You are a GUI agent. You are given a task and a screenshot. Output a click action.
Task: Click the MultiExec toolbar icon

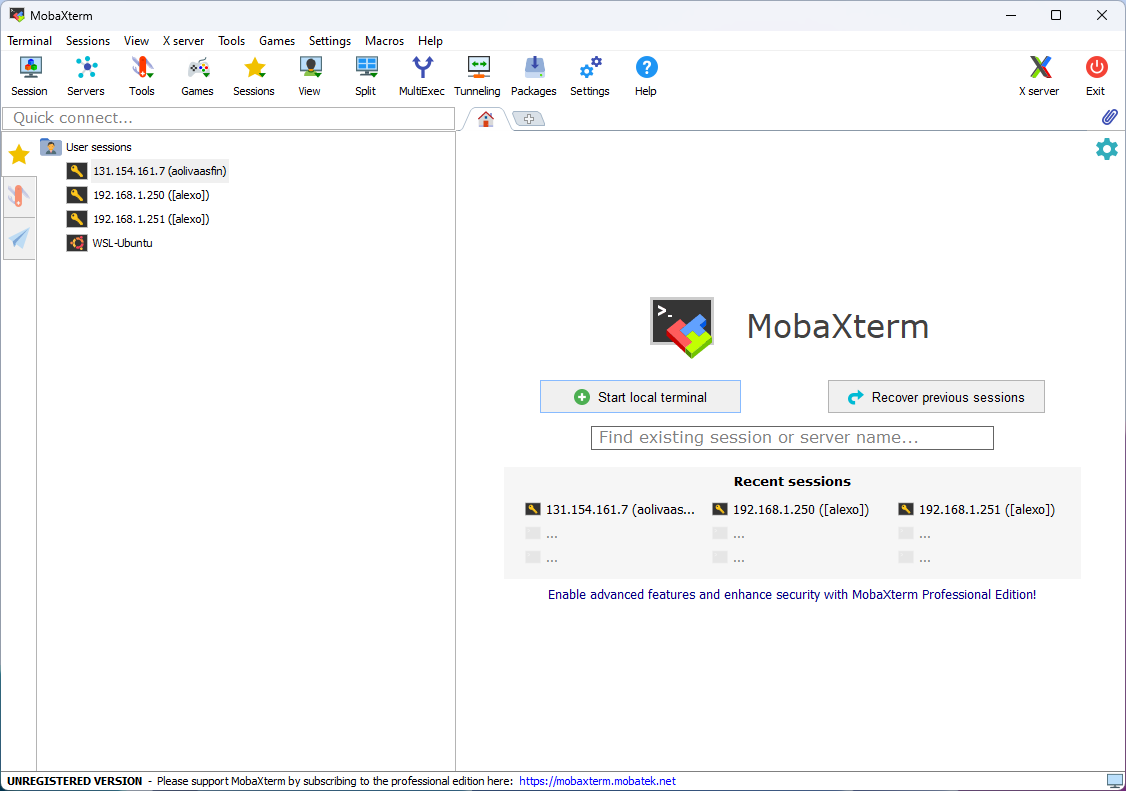(x=422, y=76)
